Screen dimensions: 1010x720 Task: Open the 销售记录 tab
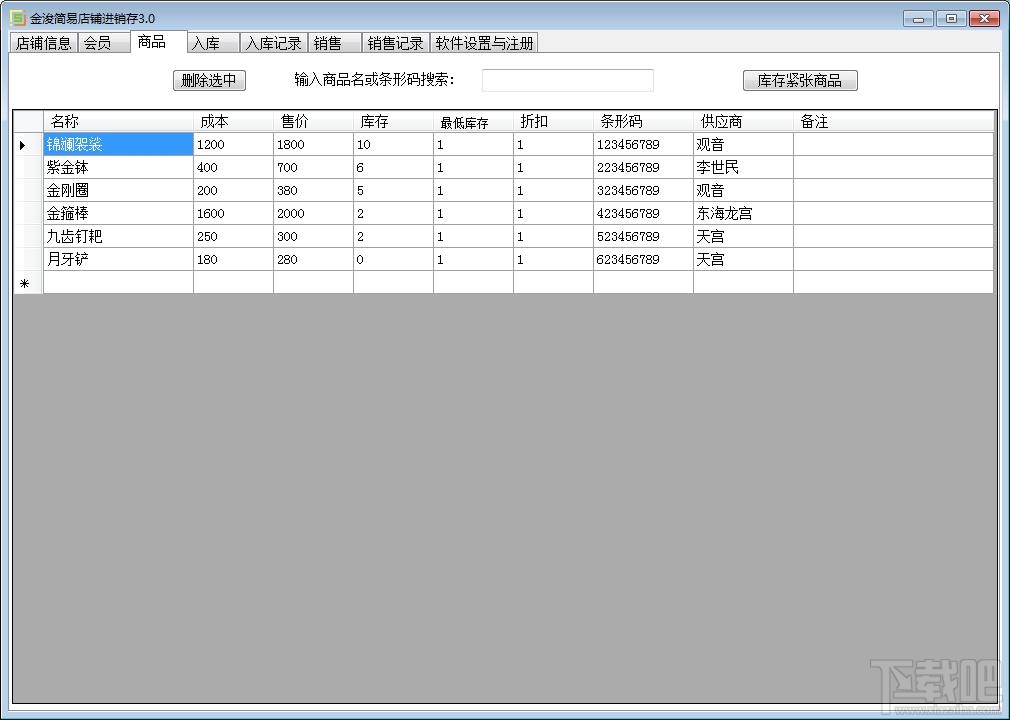pyautogui.click(x=396, y=42)
